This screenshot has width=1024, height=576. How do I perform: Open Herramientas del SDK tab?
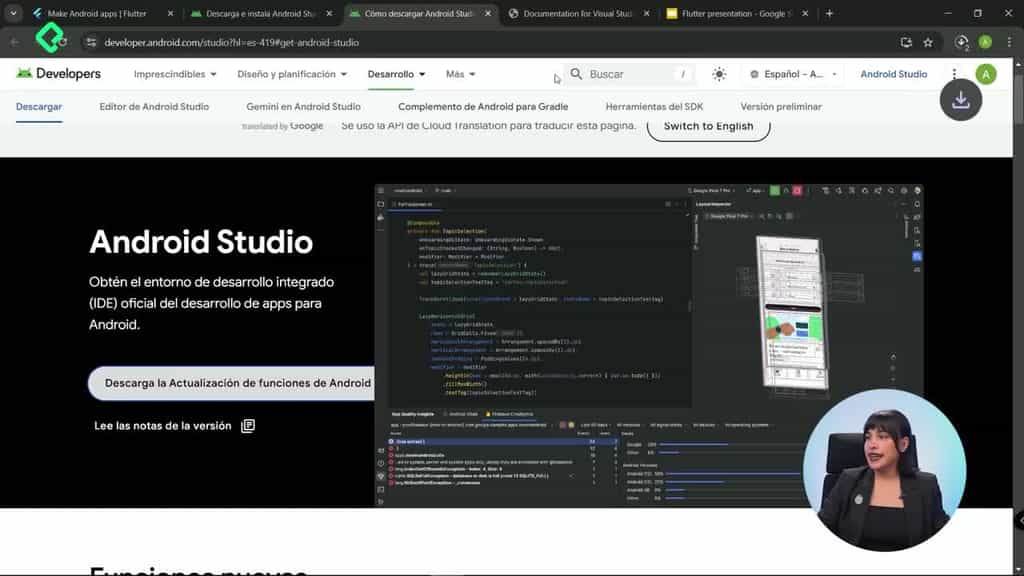(x=654, y=106)
